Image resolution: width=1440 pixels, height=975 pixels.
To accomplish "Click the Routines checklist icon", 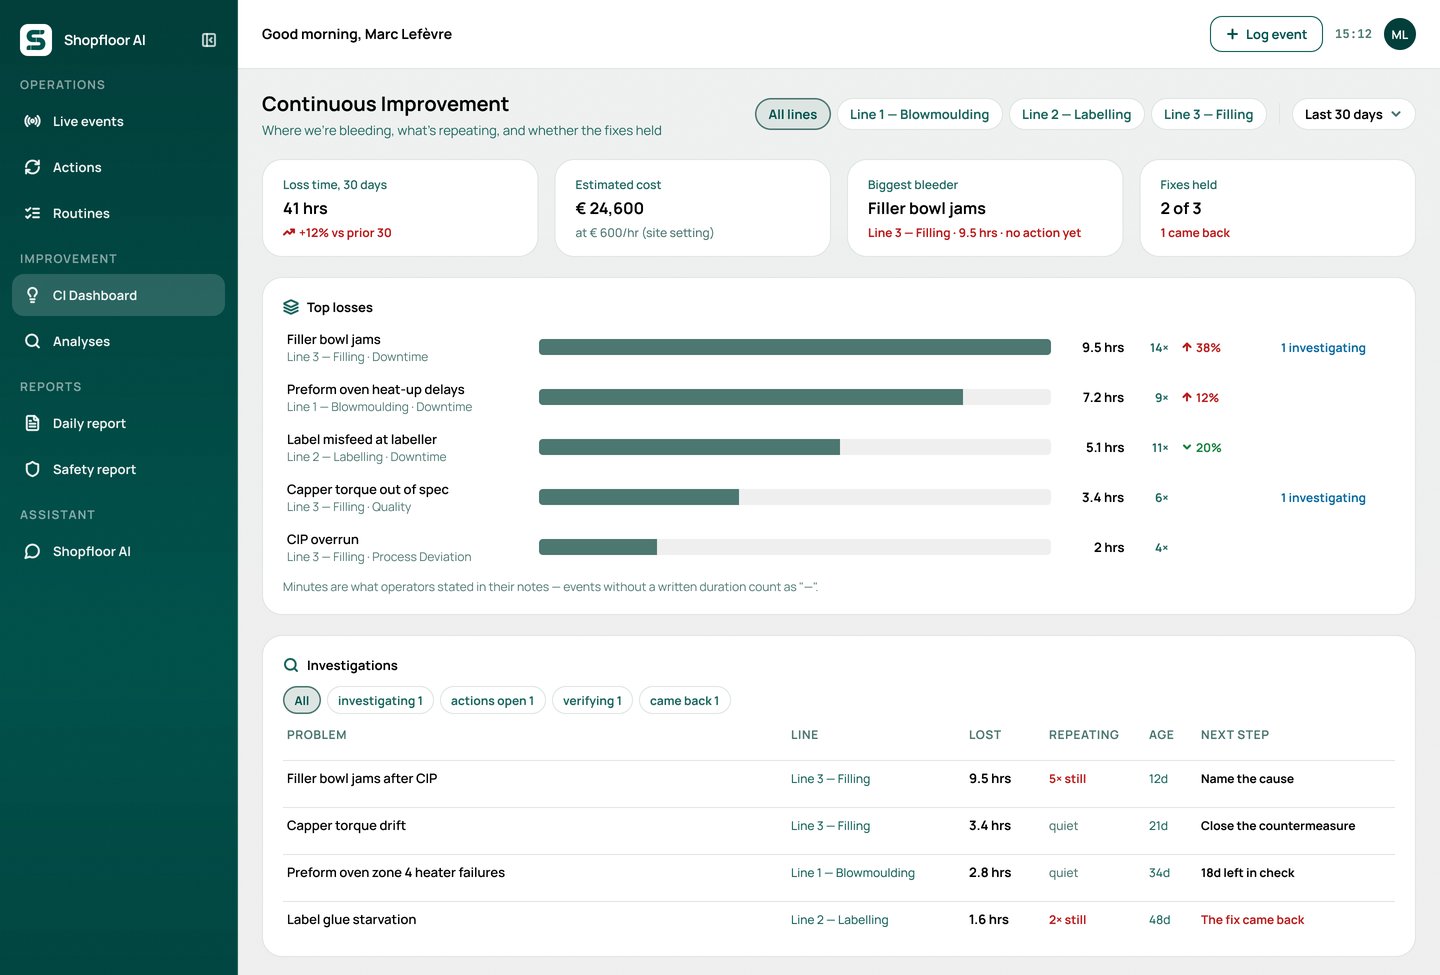I will pyautogui.click(x=33, y=213).
